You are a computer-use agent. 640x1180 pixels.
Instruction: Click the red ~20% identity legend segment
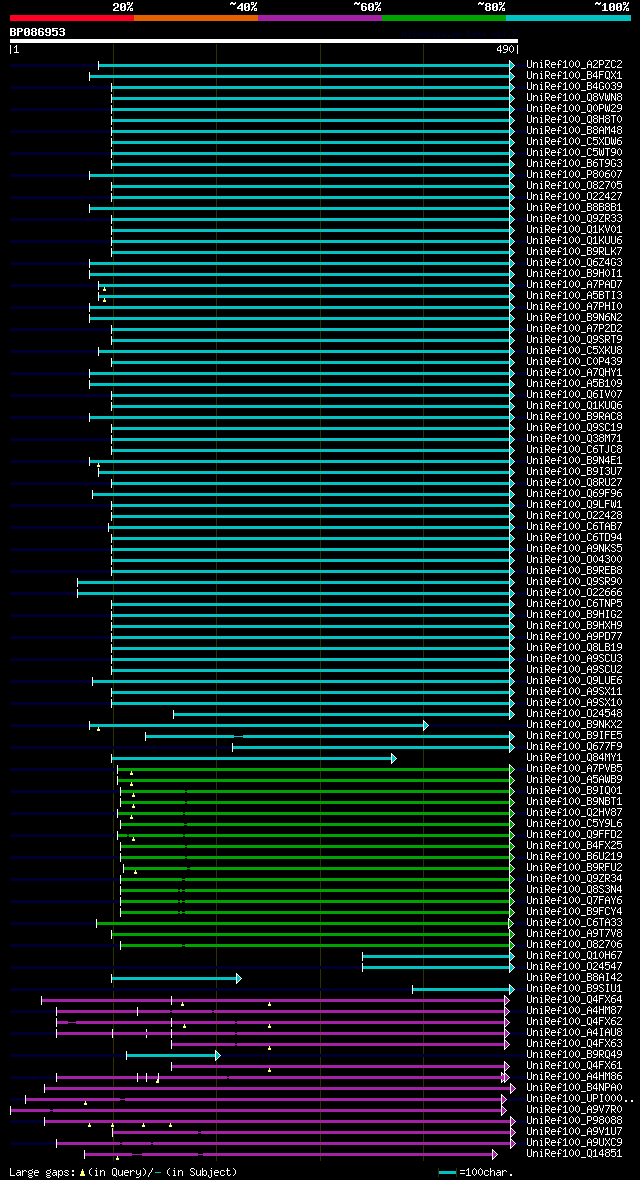pyautogui.click(x=72, y=17)
